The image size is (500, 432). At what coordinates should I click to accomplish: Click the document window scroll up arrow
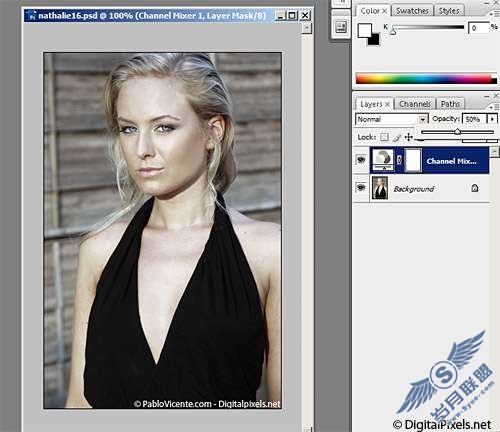click(307, 28)
